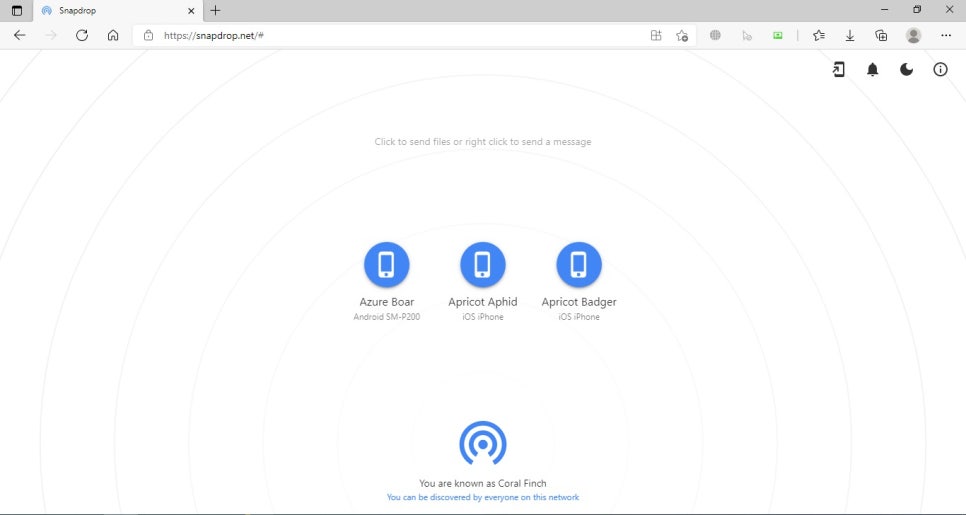The height and width of the screenshot is (515, 966).
Task: Open the browser Downloads panel
Action: click(850, 35)
